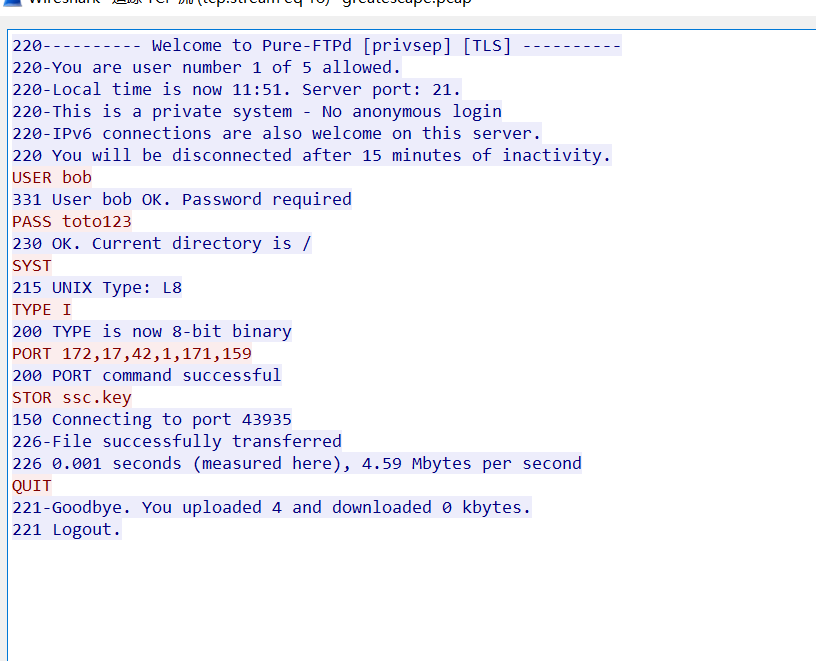Click the 'Local time is now 11:51' line
This screenshot has width=816, height=661.
pos(237,90)
